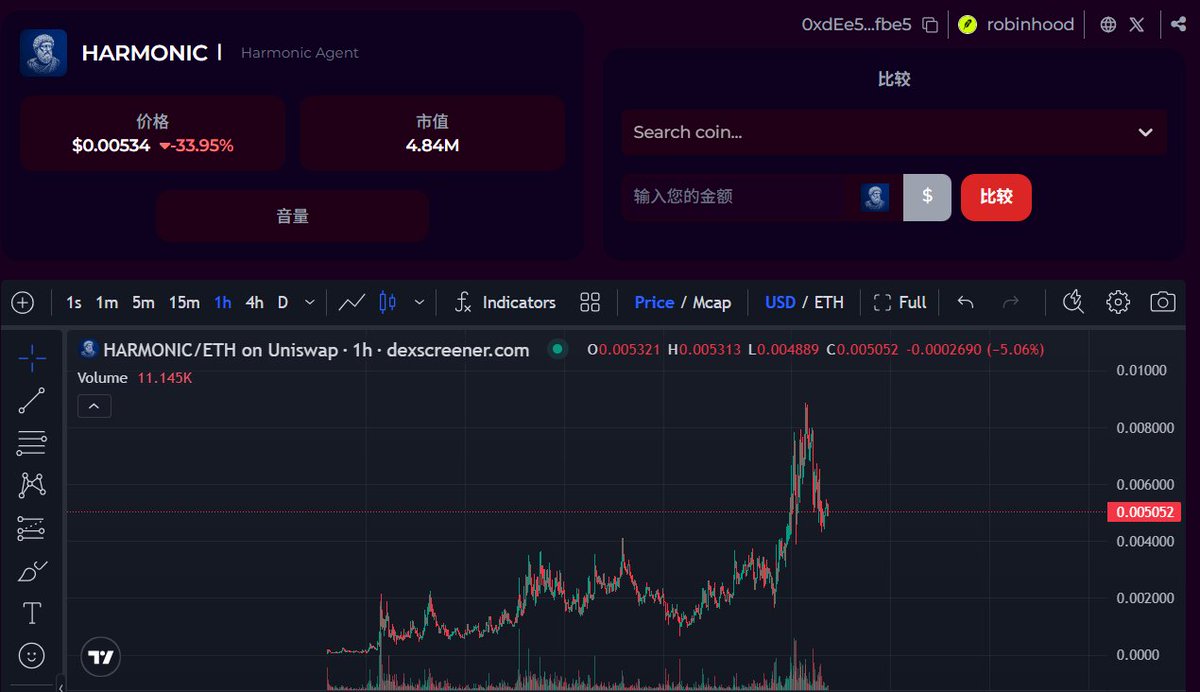Viewport: 1200px width, 692px height.
Task: Collapse the indicator legend arrow
Action: point(94,406)
